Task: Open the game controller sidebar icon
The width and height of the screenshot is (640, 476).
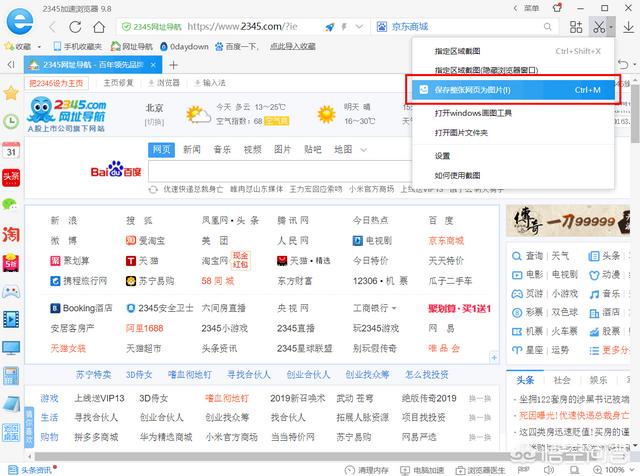Action: tap(11, 291)
